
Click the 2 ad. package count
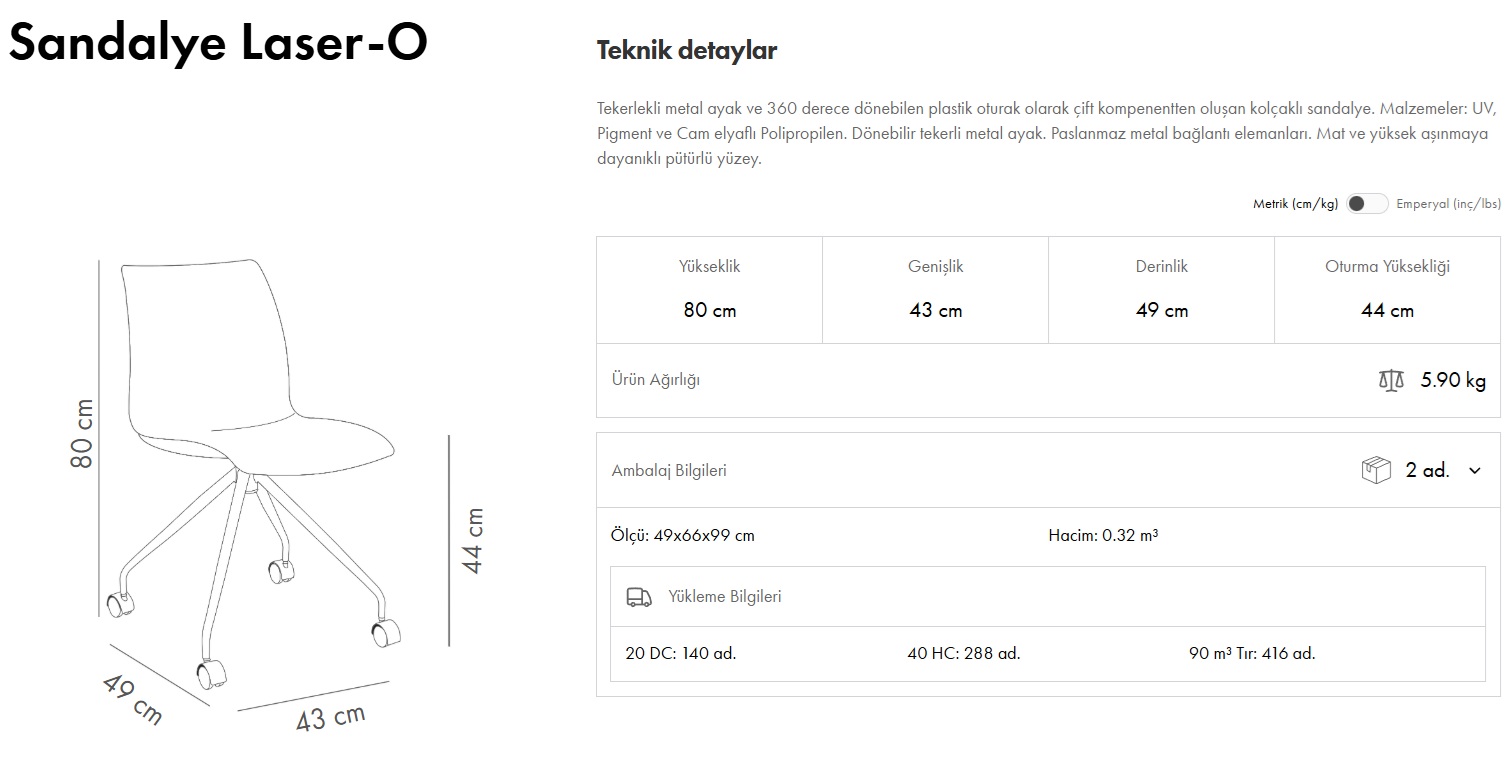(1427, 470)
